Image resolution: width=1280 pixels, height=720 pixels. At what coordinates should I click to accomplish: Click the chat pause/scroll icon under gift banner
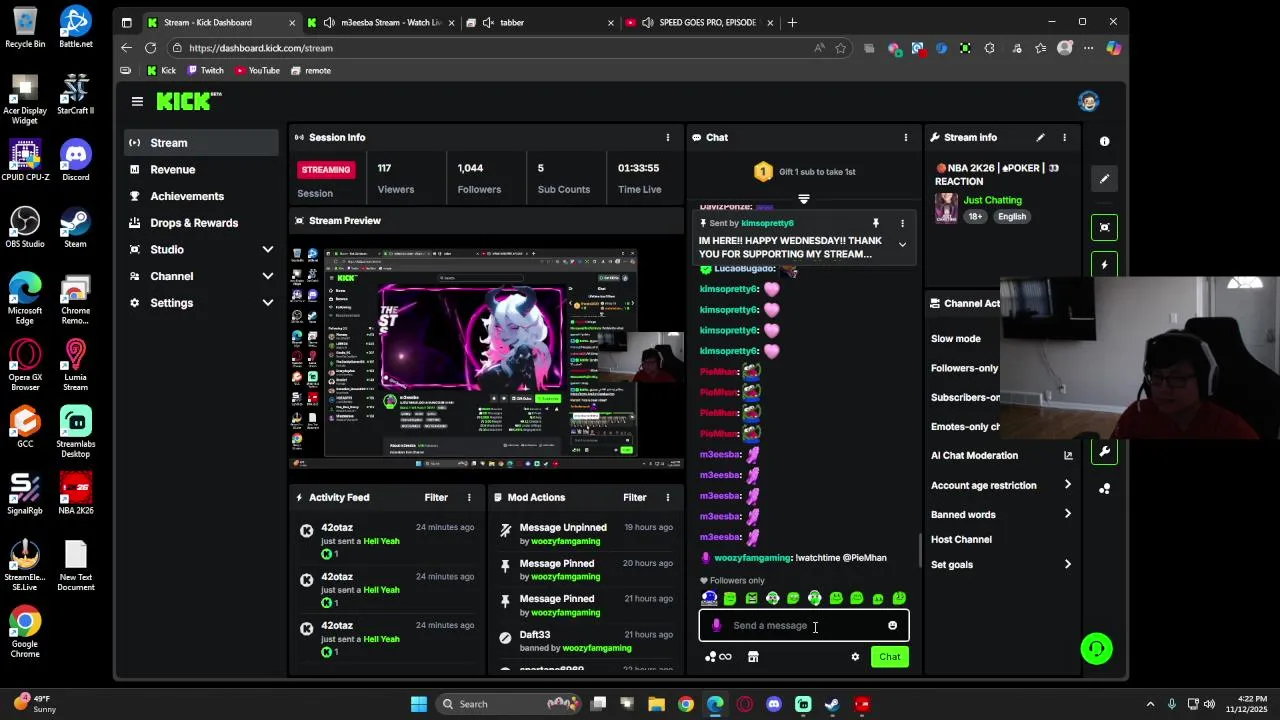point(803,199)
